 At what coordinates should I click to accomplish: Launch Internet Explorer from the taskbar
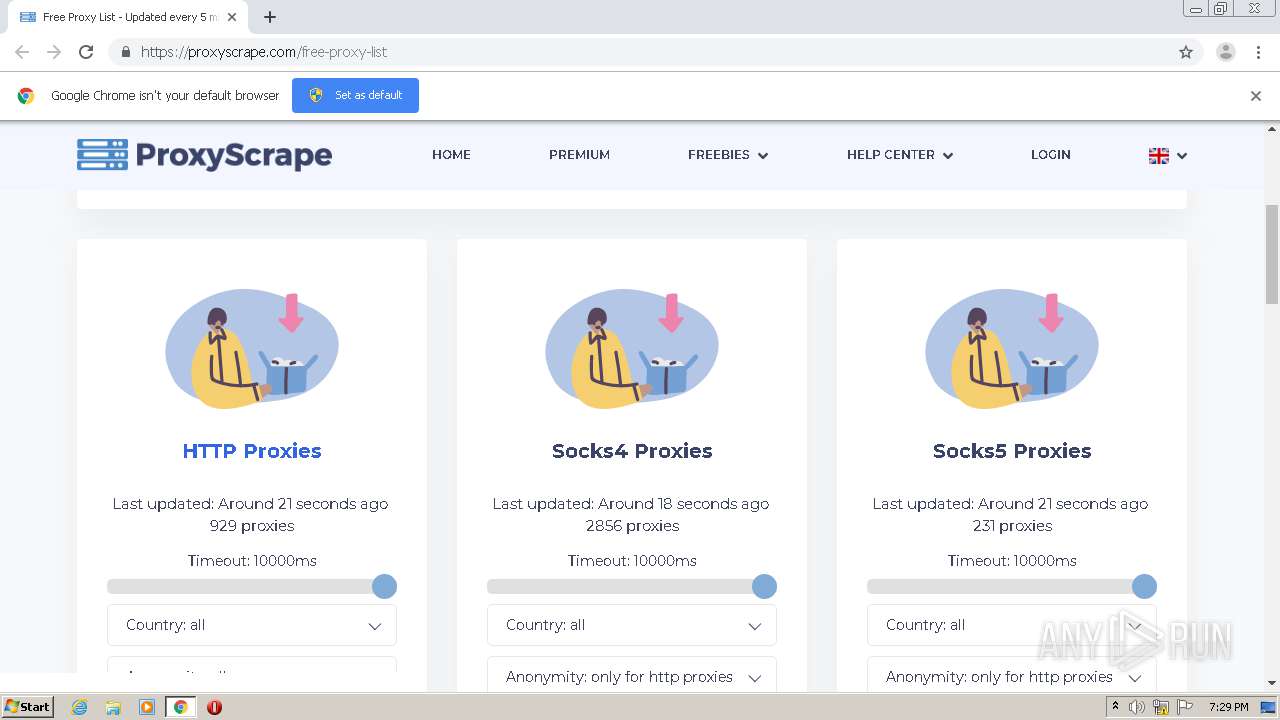pos(79,707)
